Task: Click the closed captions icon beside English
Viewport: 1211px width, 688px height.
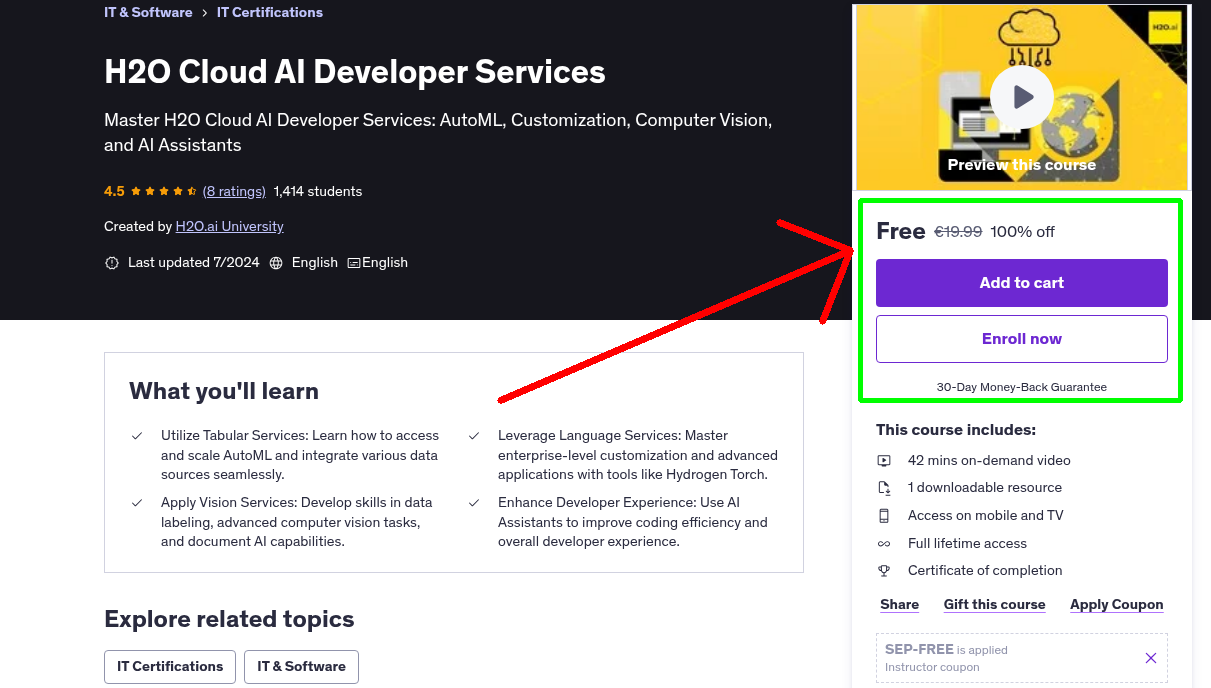Action: coord(353,262)
